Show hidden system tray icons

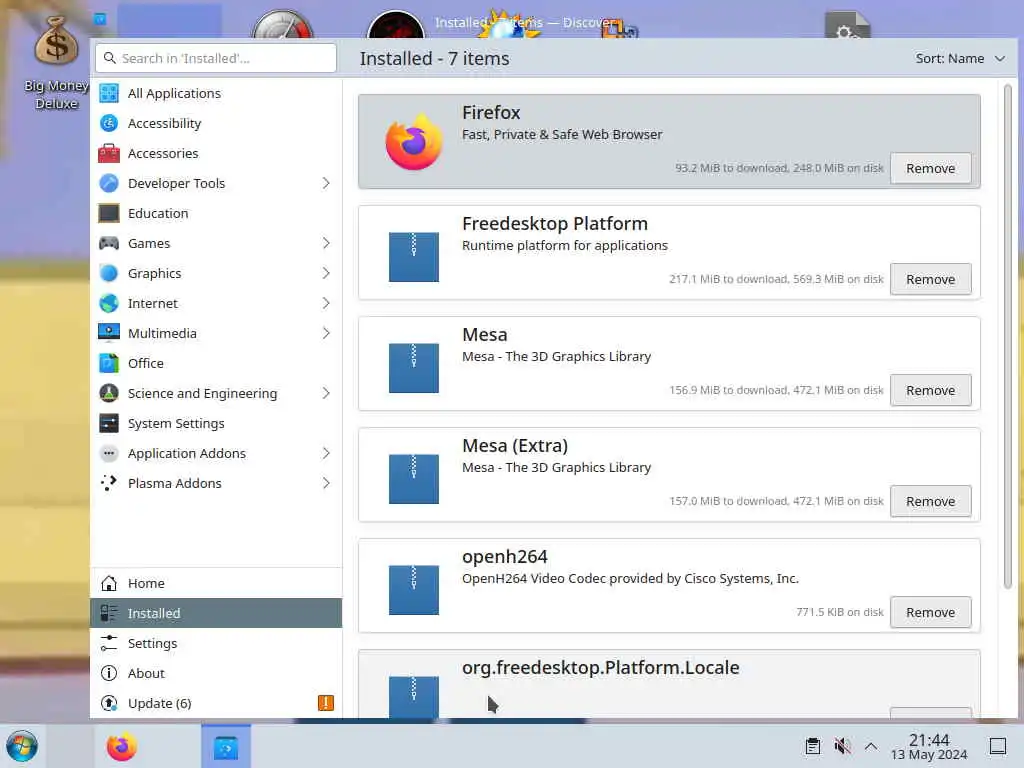coord(871,746)
